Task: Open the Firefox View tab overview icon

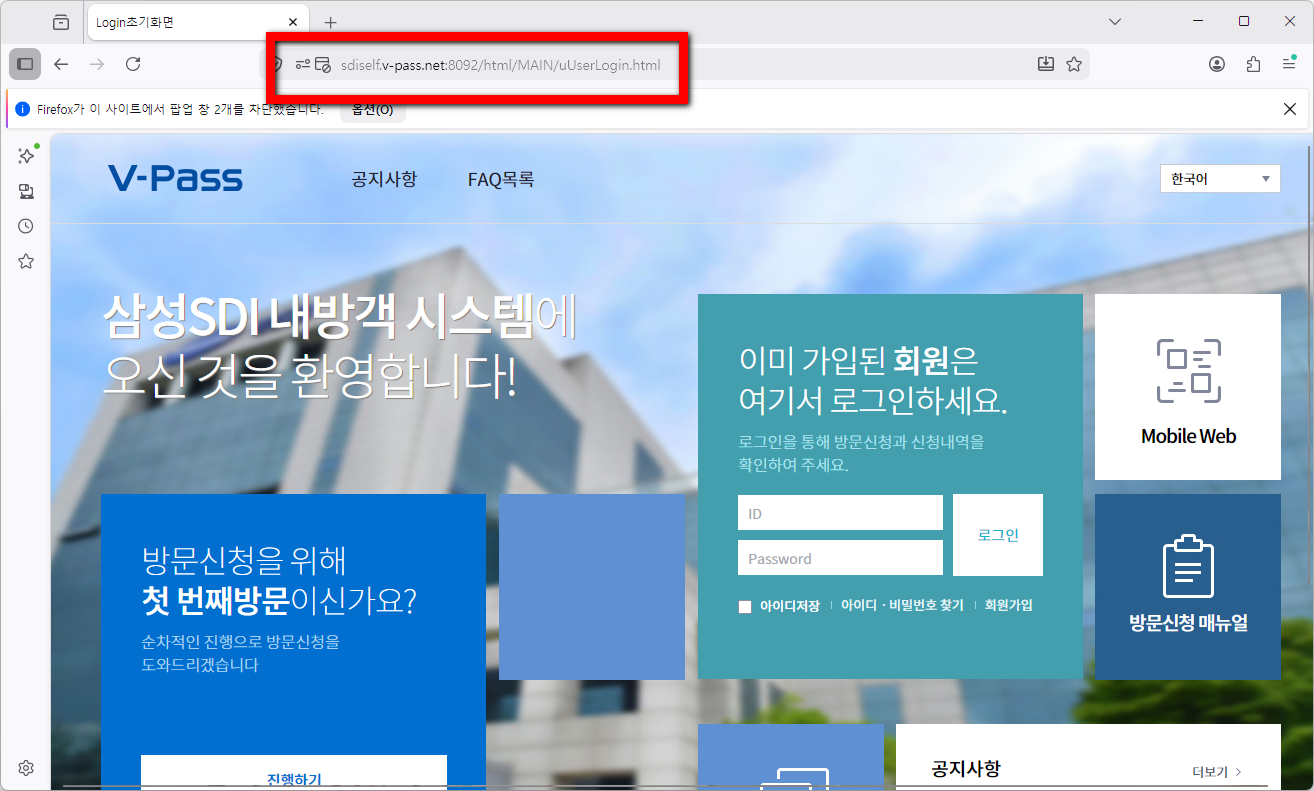Action: 61,22
